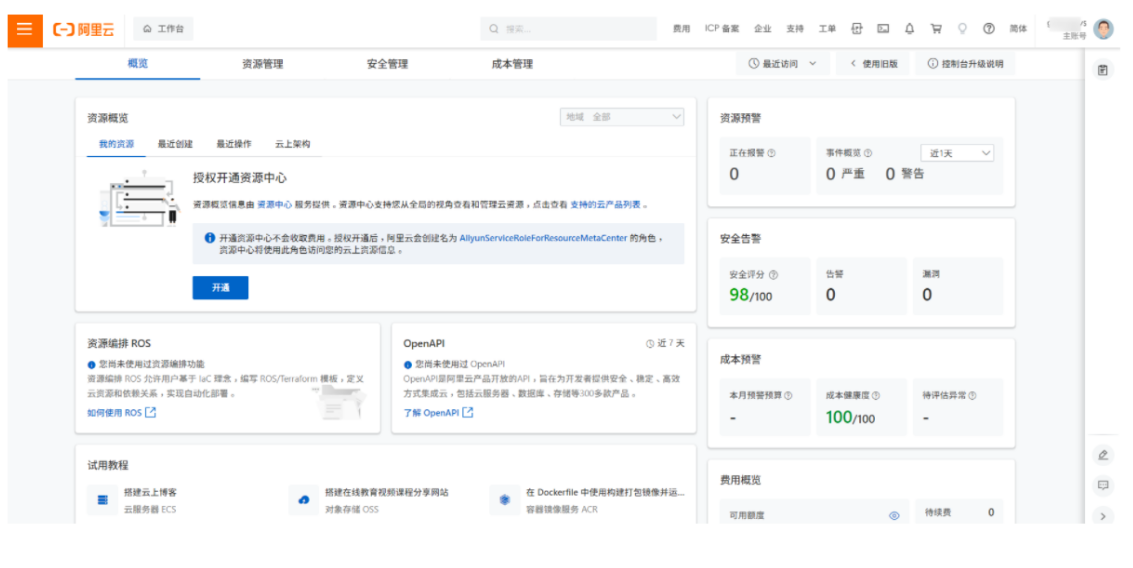Open the user avatar menu
Image resolution: width=1133 pixels, height=568 pixels.
(x=1103, y=29)
